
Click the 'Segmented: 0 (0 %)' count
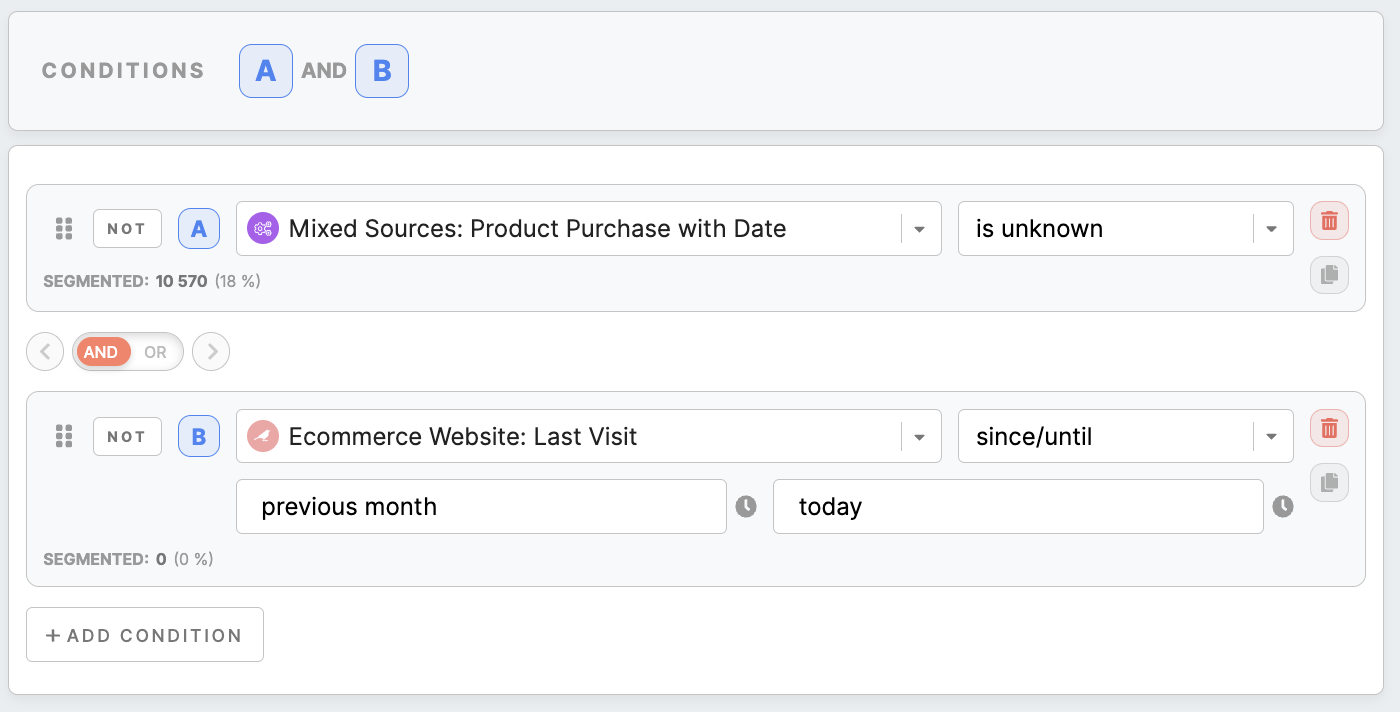coord(129,559)
